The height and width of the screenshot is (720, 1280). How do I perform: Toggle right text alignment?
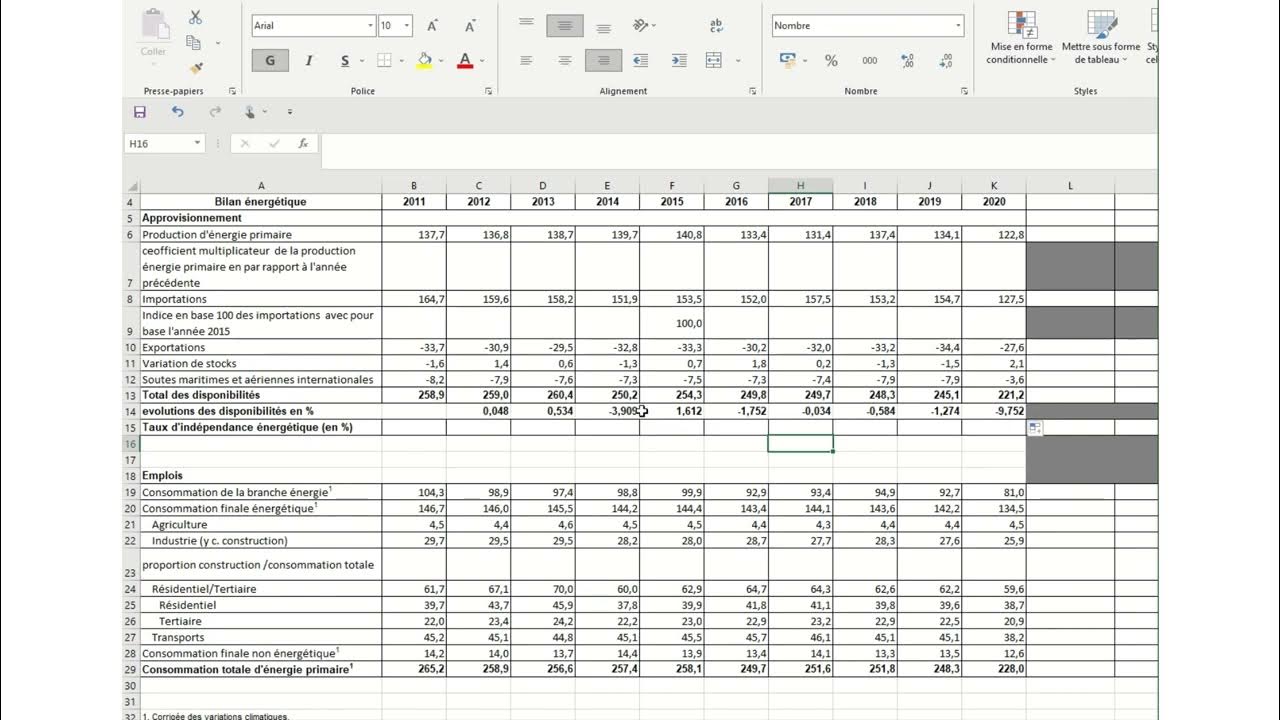[x=603, y=61]
